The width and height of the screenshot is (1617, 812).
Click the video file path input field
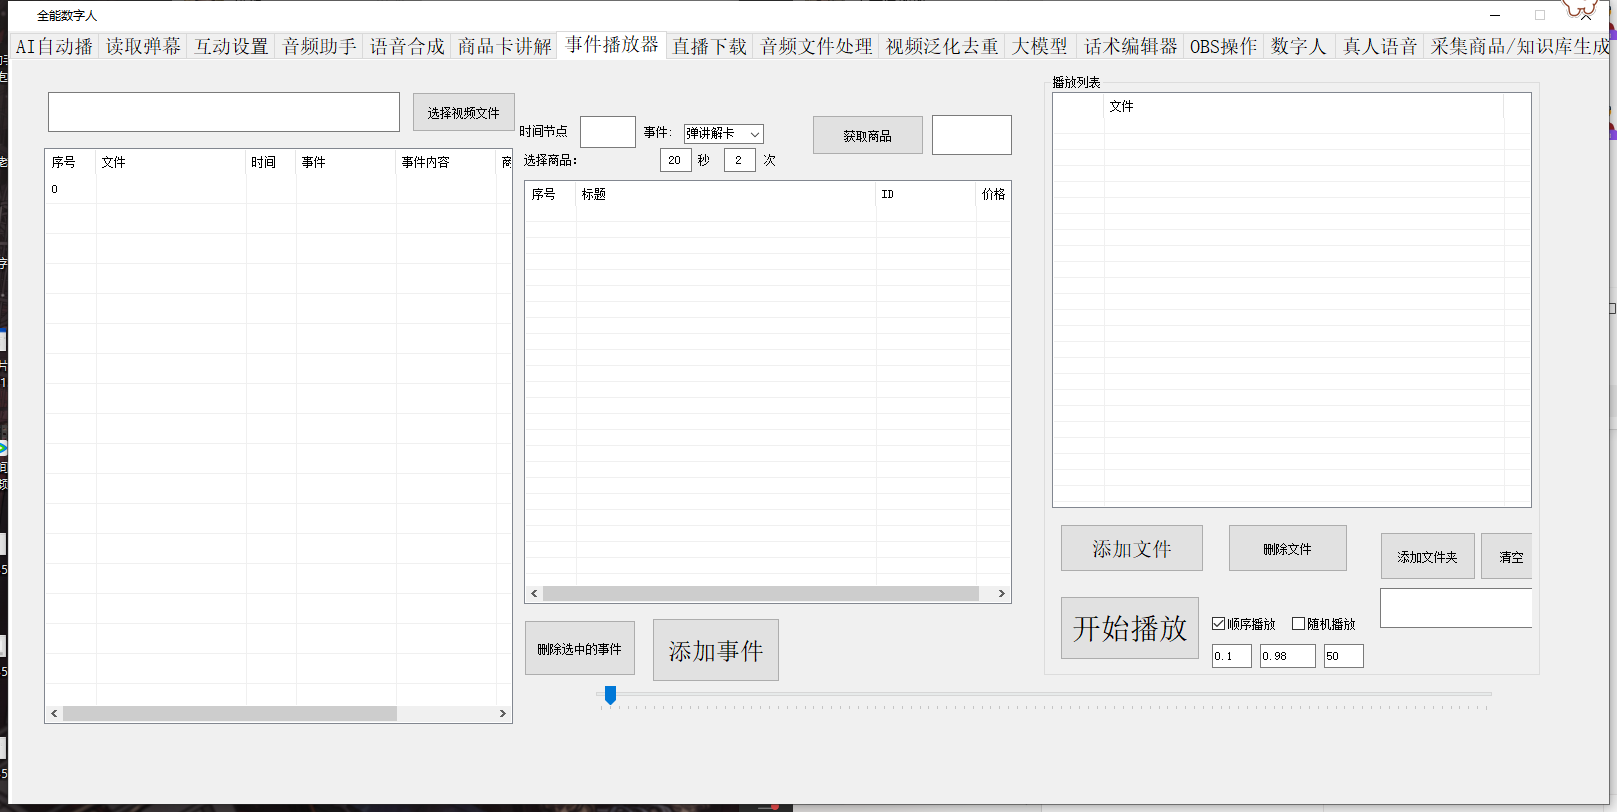click(224, 112)
